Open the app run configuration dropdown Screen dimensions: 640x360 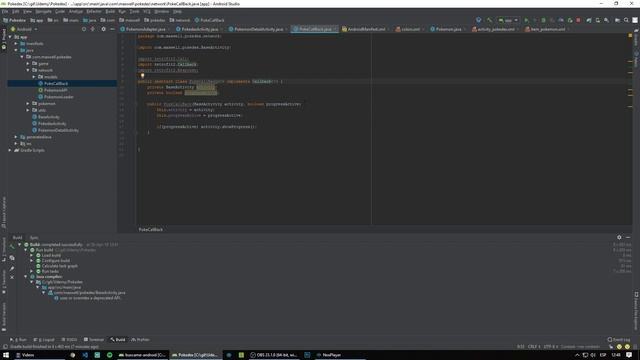coord(508,20)
